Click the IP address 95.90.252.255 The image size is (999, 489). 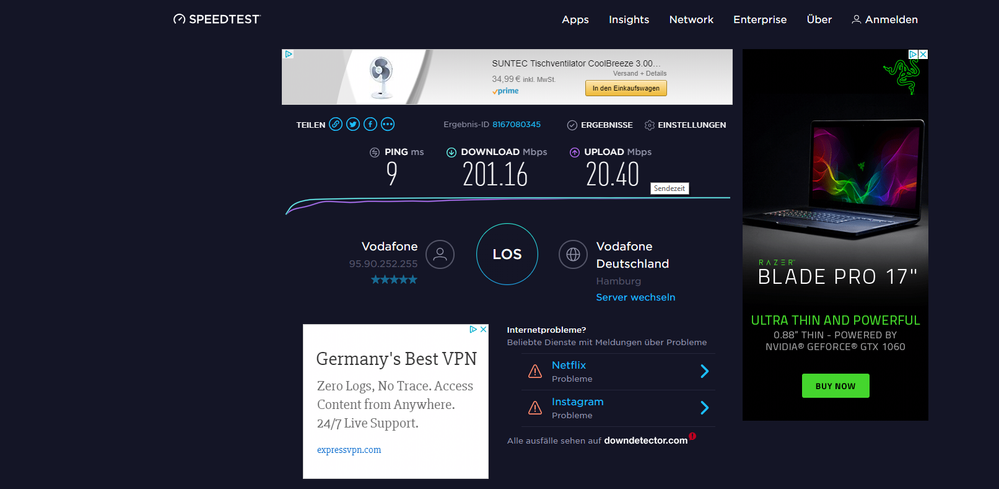[x=383, y=264]
